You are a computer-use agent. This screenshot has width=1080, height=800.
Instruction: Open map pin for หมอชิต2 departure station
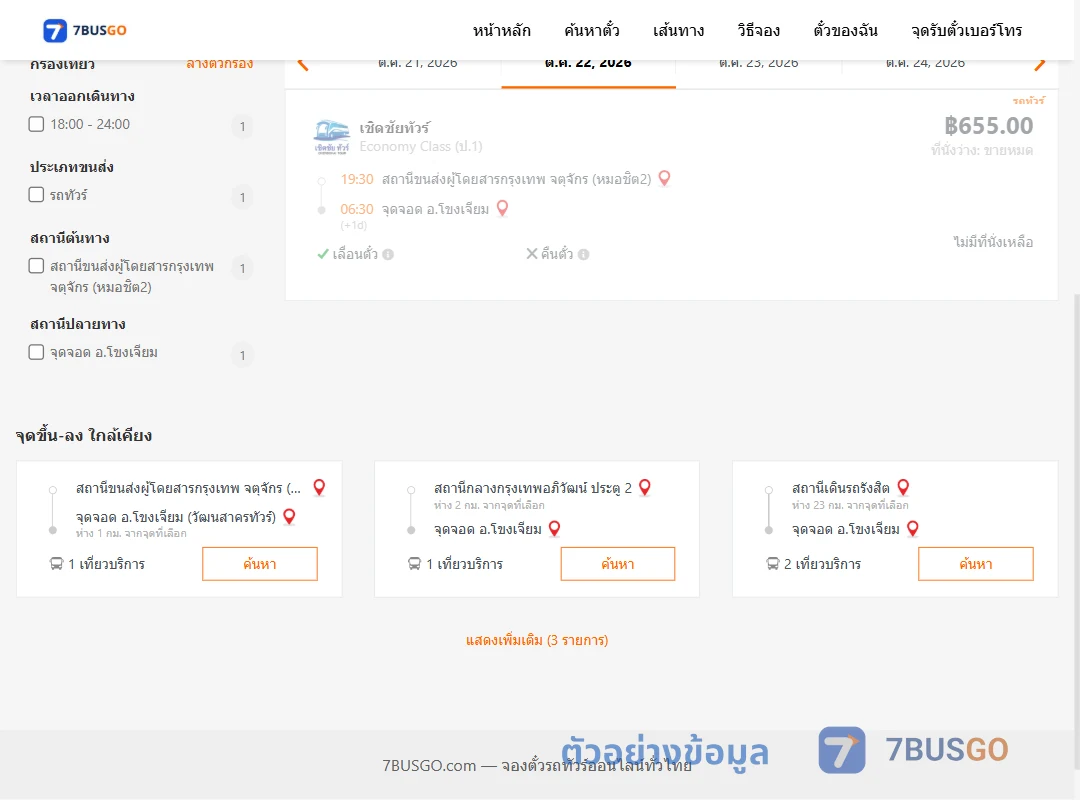pos(664,178)
